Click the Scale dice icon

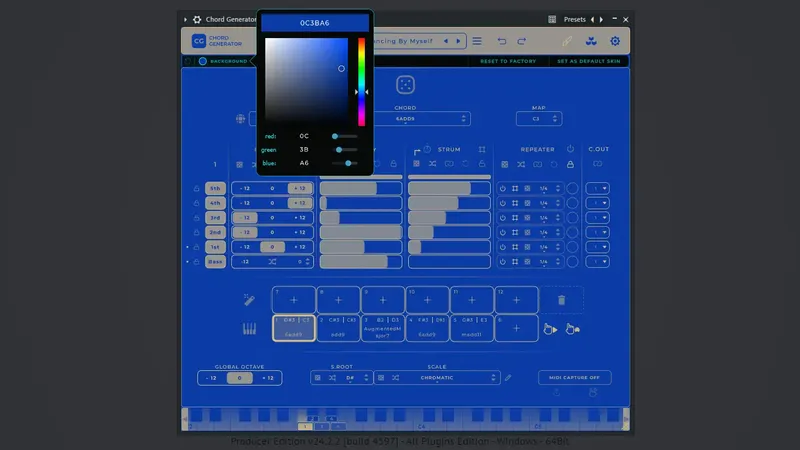(381, 378)
